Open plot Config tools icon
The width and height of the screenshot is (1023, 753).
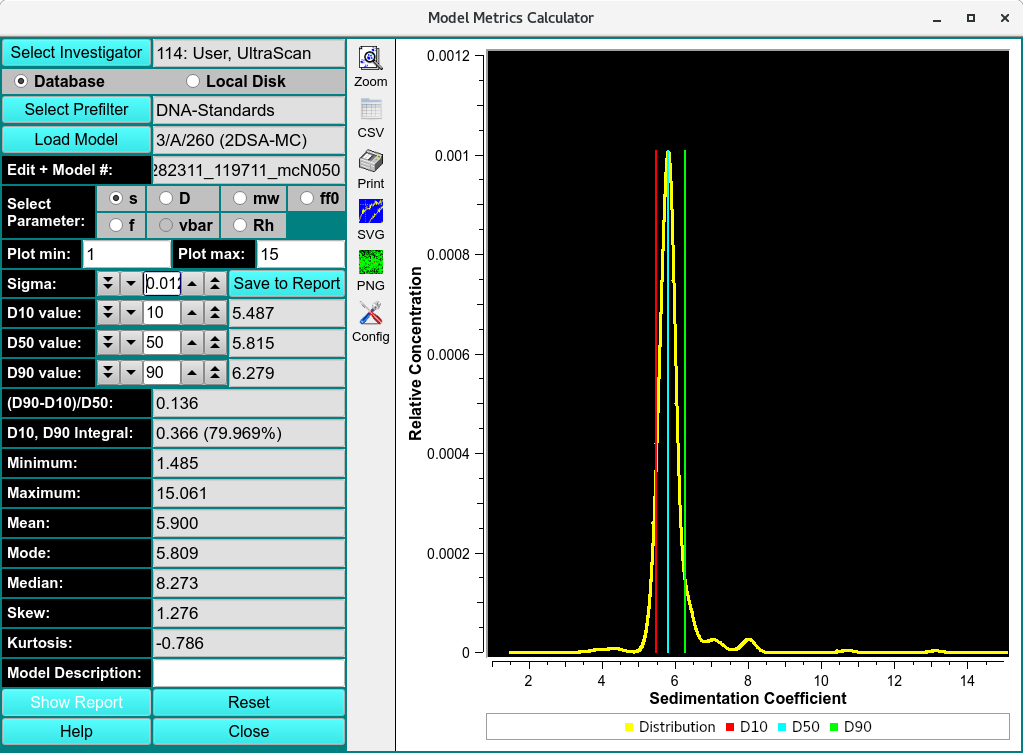pos(370,314)
